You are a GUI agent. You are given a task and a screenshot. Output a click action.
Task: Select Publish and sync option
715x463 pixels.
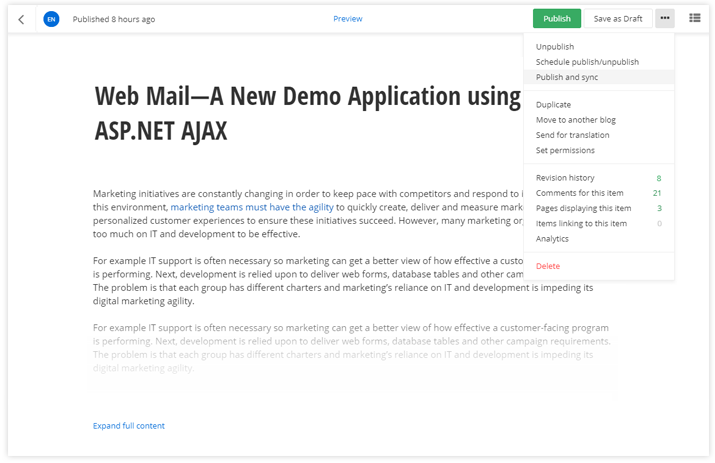pyautogui.click(x=599, y=77)
